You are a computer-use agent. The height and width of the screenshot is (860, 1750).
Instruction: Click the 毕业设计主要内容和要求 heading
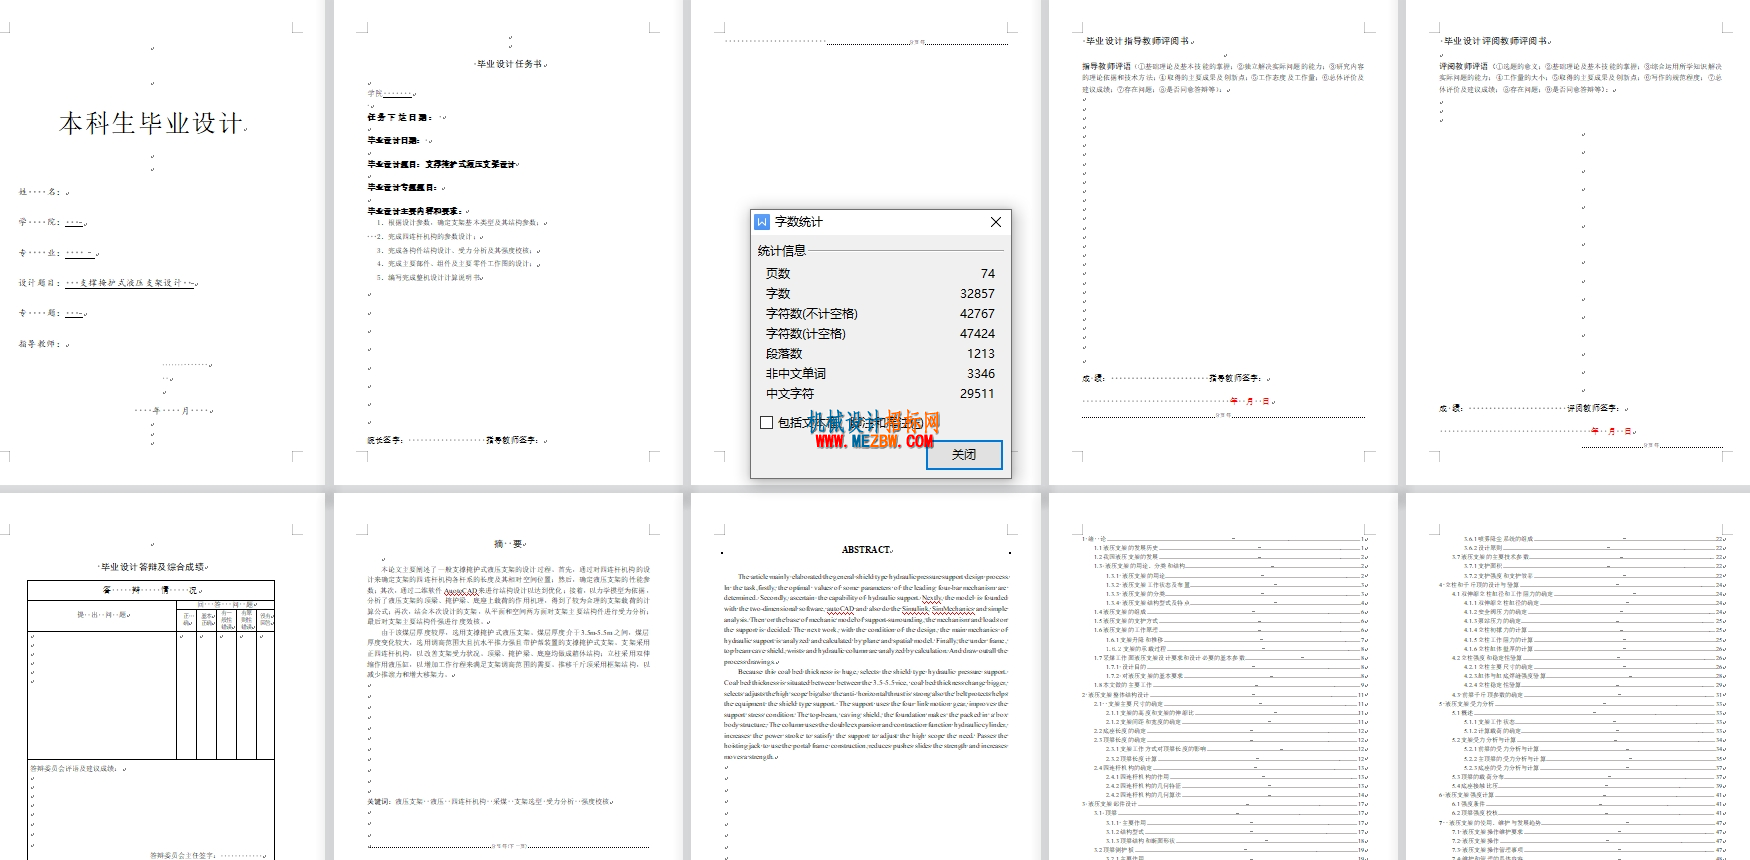tap(415, 211)
